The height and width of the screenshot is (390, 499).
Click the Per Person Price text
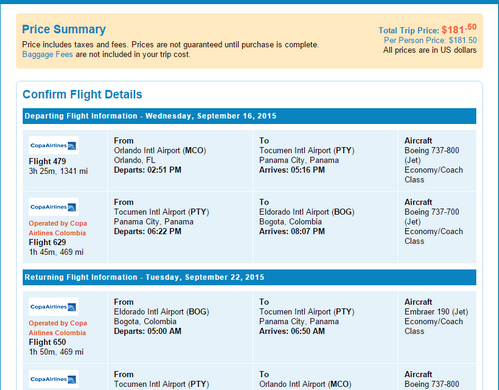tap(430, 40)
